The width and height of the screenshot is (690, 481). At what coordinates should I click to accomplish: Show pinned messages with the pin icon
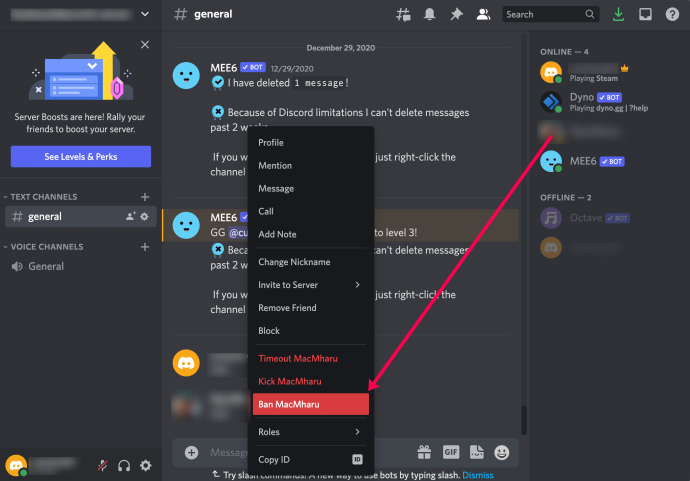click(x=456, y=15)
